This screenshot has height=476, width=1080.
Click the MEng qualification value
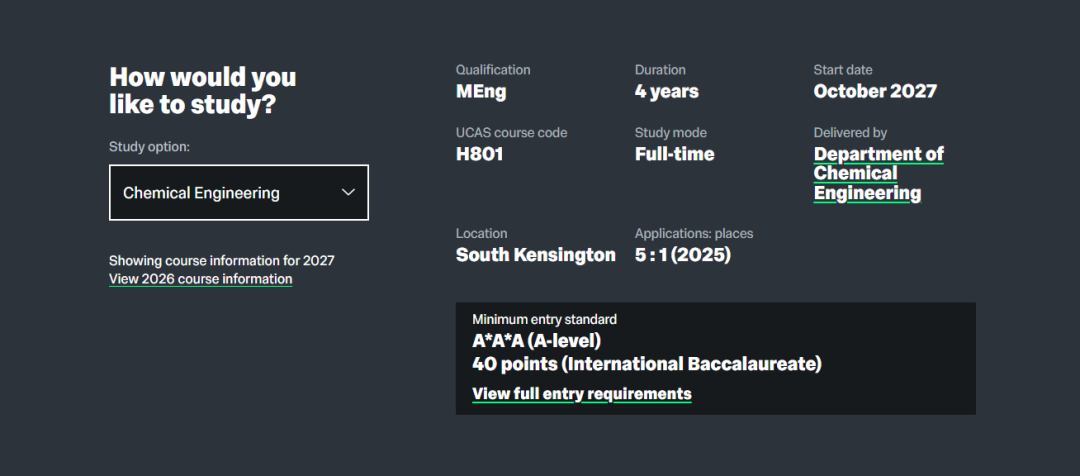coord(481,92)
